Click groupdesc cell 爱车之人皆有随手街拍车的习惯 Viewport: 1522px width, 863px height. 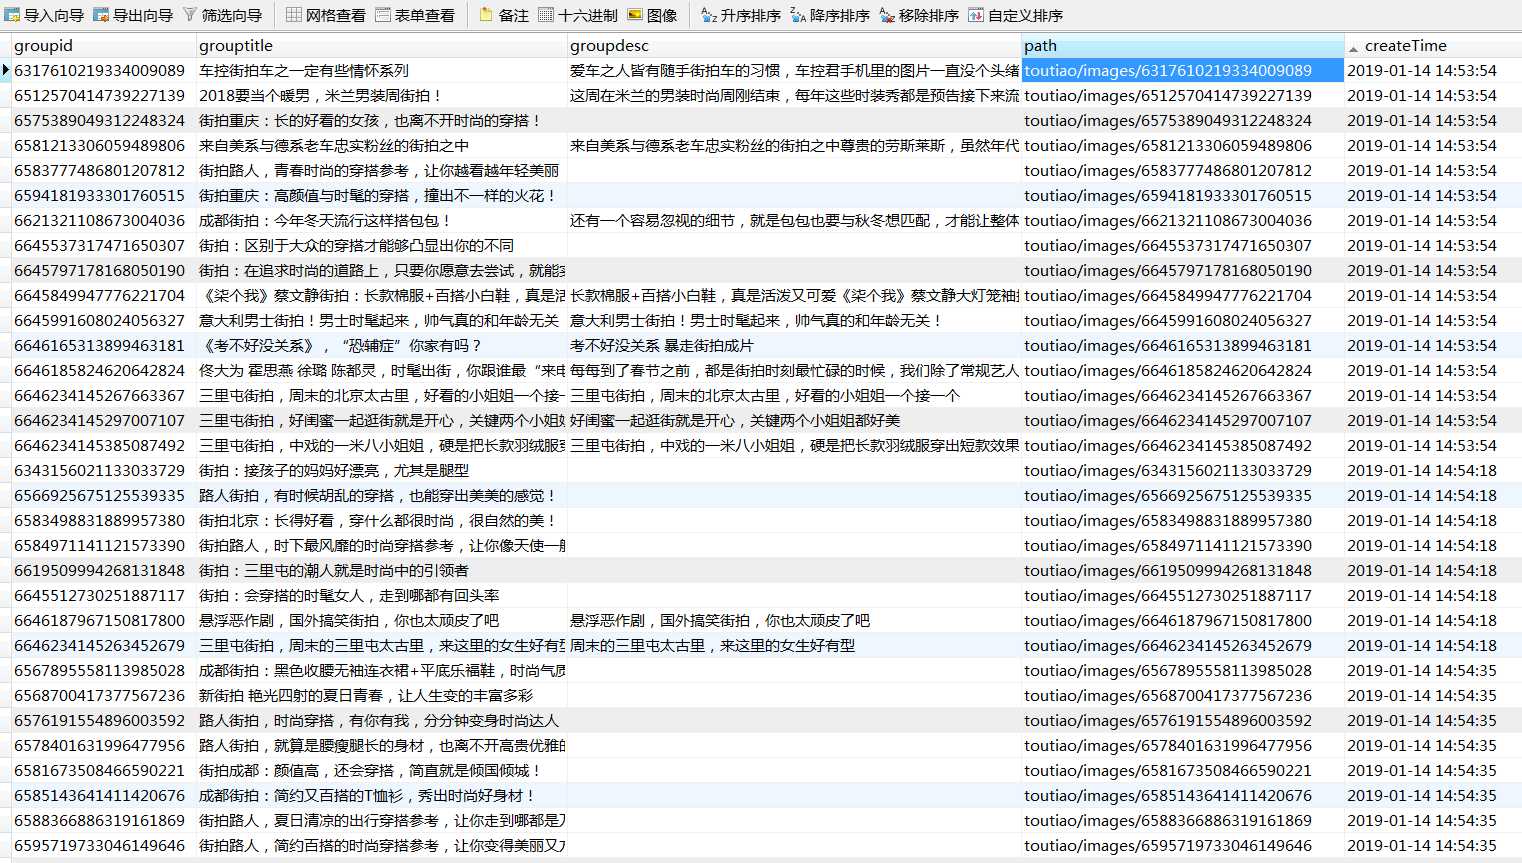pos(794,70)
